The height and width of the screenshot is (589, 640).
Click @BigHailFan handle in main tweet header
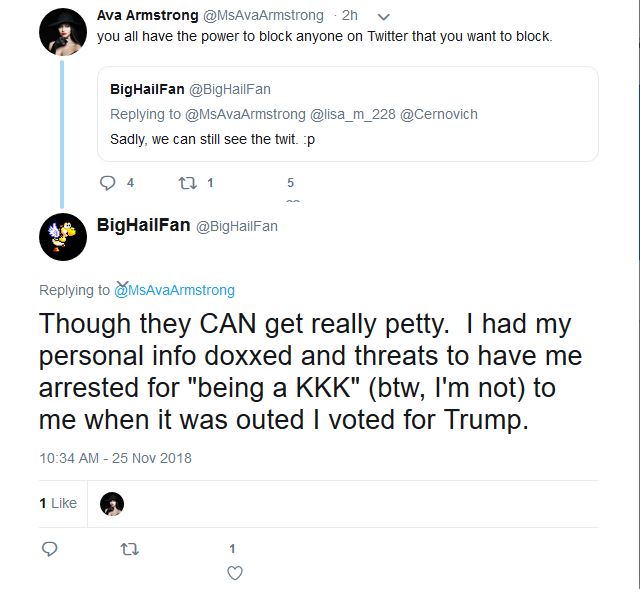click(237, 226)
